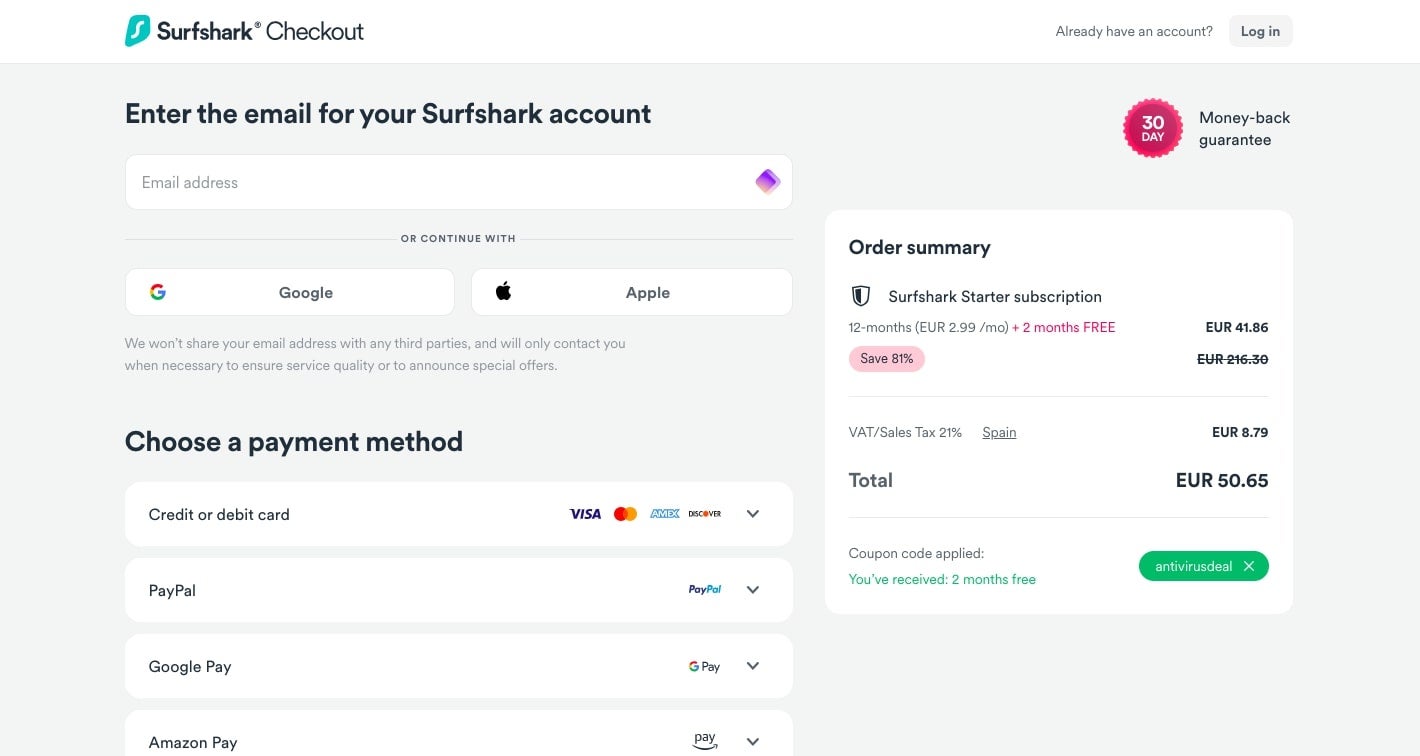Click the Google logo icon
The width and height of the screenshot is (1420, 756).
coord(158,292)
